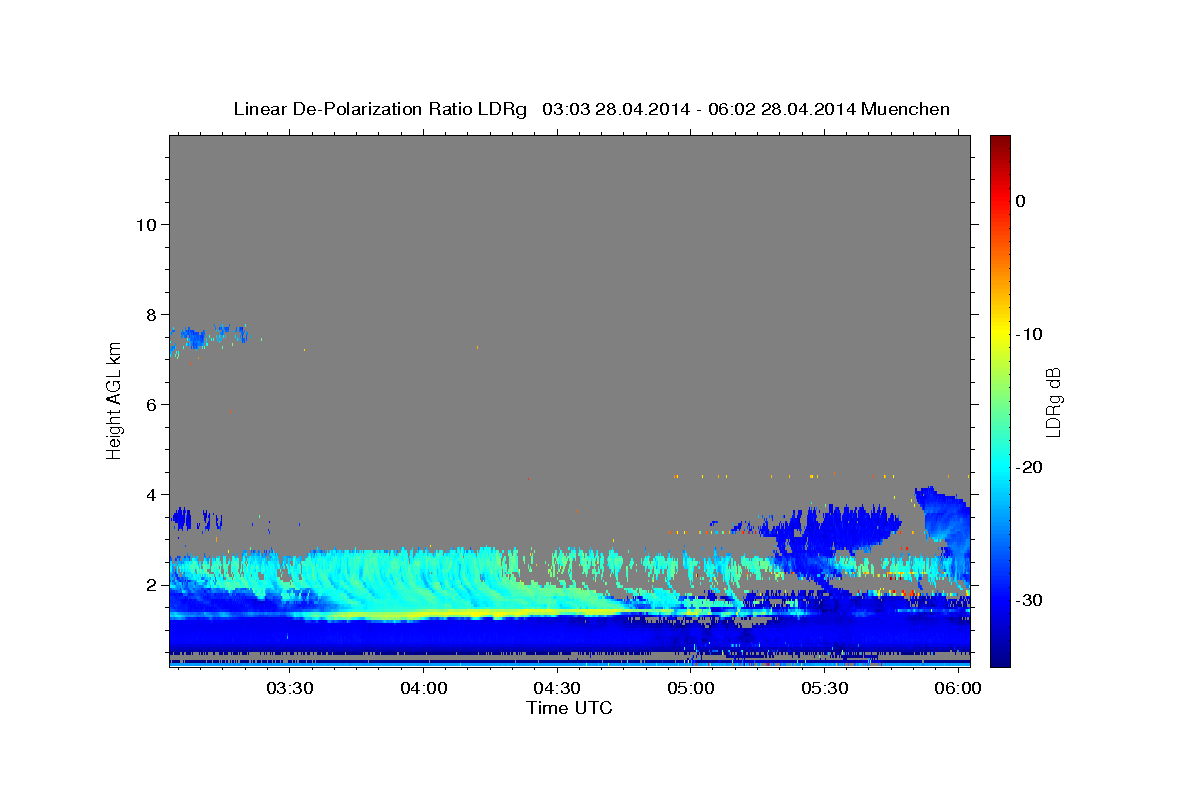Click the yellow high-LDR layer near 04:00
Screen dimensions: 1200x800
point(430,613)
